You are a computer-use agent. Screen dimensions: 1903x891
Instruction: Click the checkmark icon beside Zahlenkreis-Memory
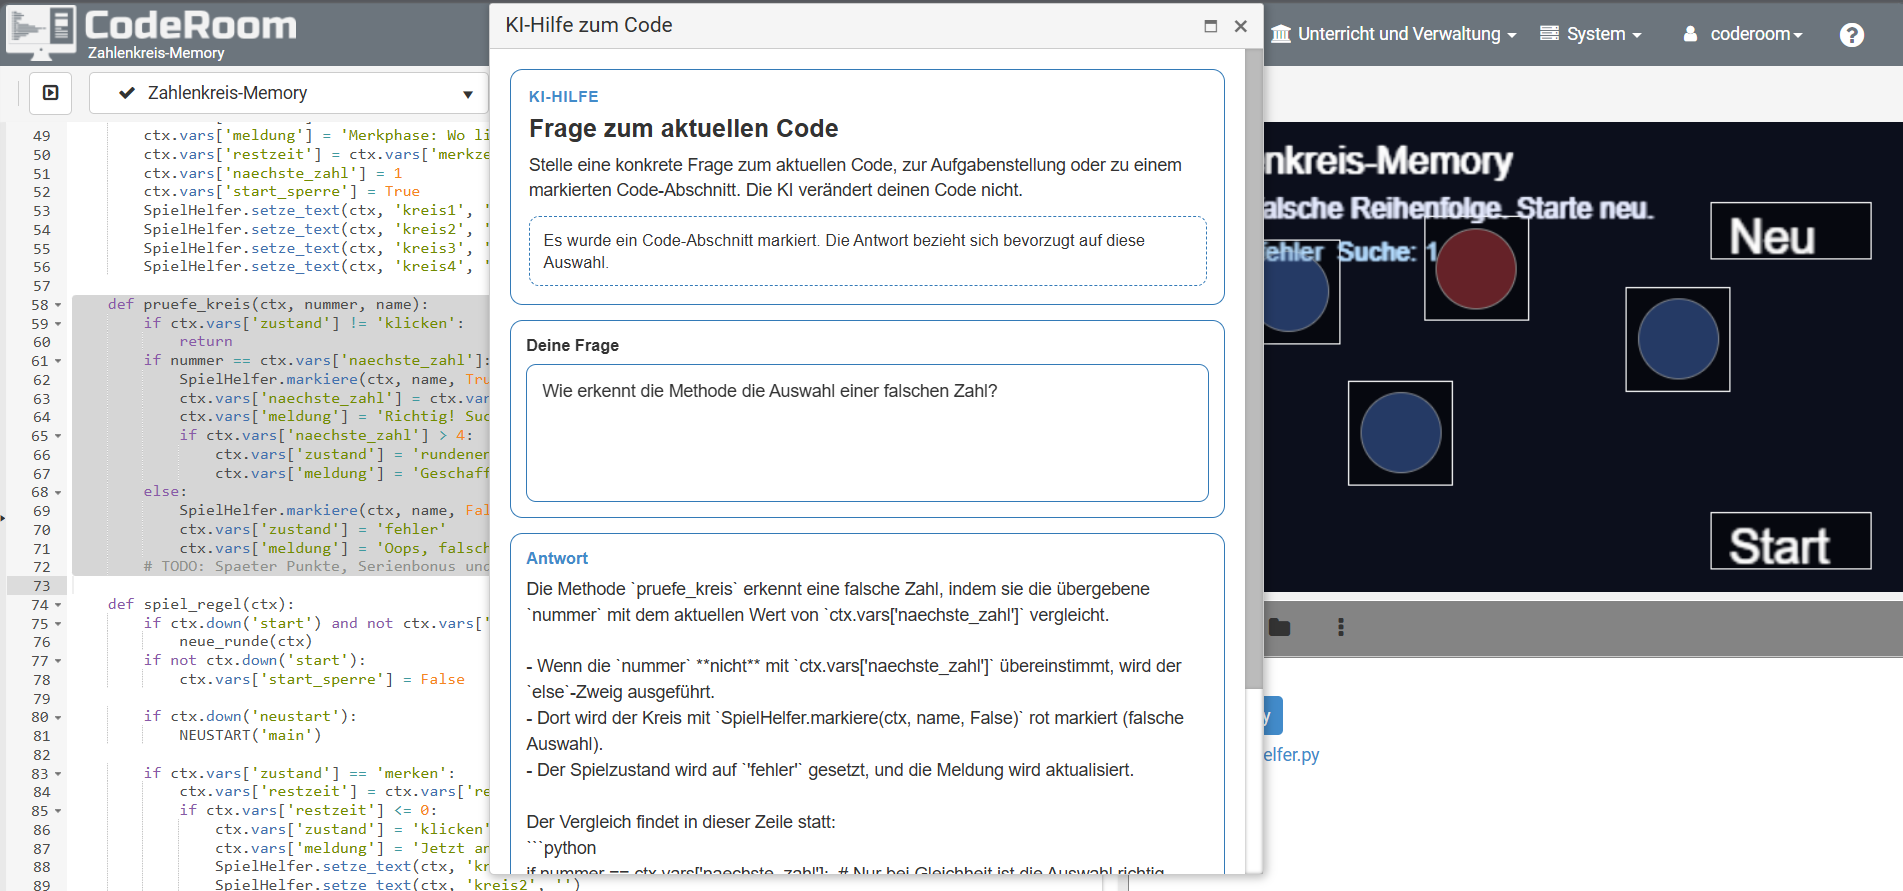click(127, 93)
